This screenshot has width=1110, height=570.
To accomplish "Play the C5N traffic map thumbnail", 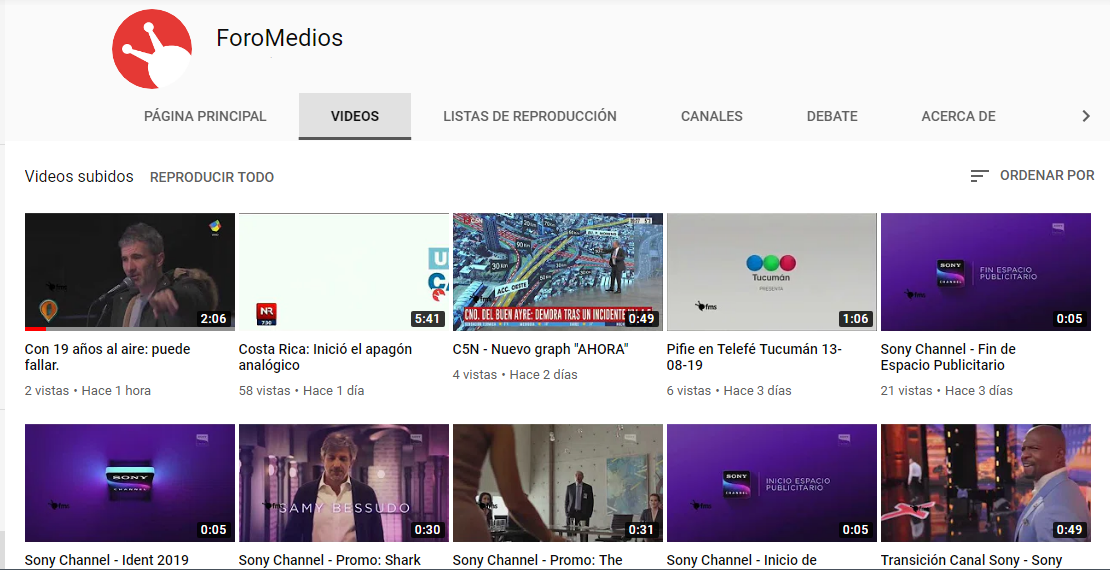I will point(558,272).
